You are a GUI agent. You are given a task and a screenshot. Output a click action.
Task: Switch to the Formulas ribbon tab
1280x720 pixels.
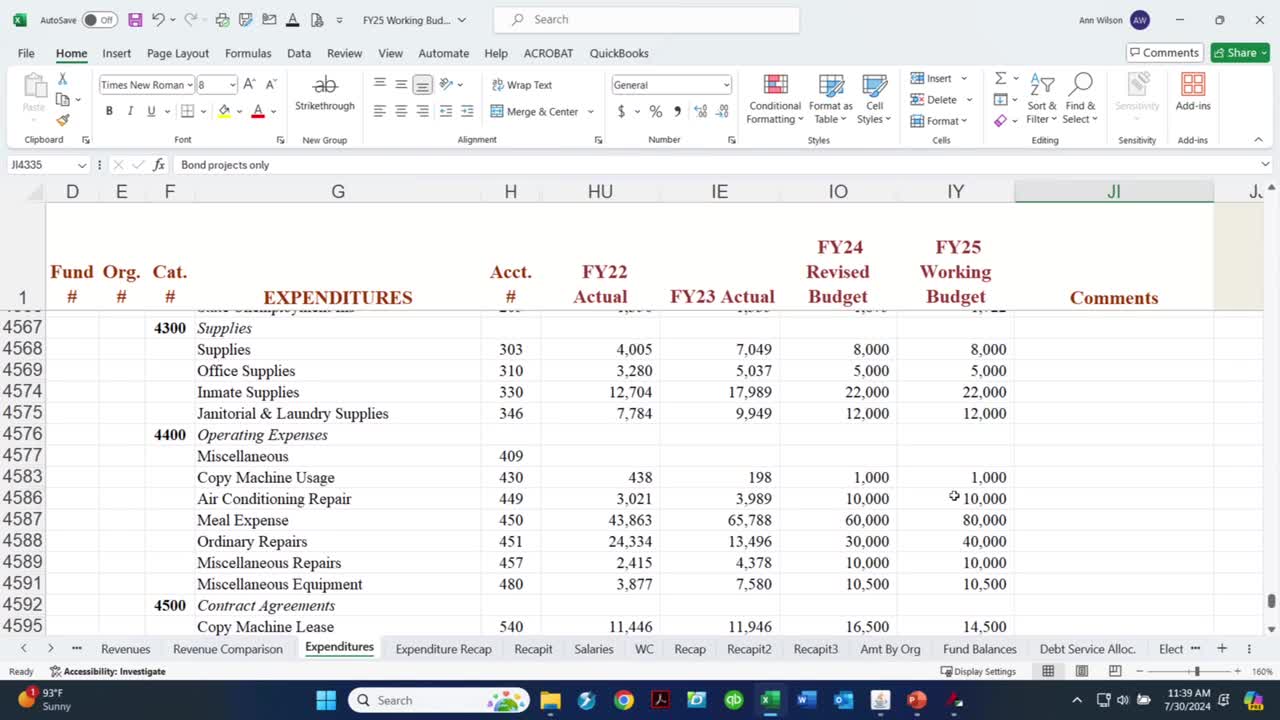[x=247, y=53]
